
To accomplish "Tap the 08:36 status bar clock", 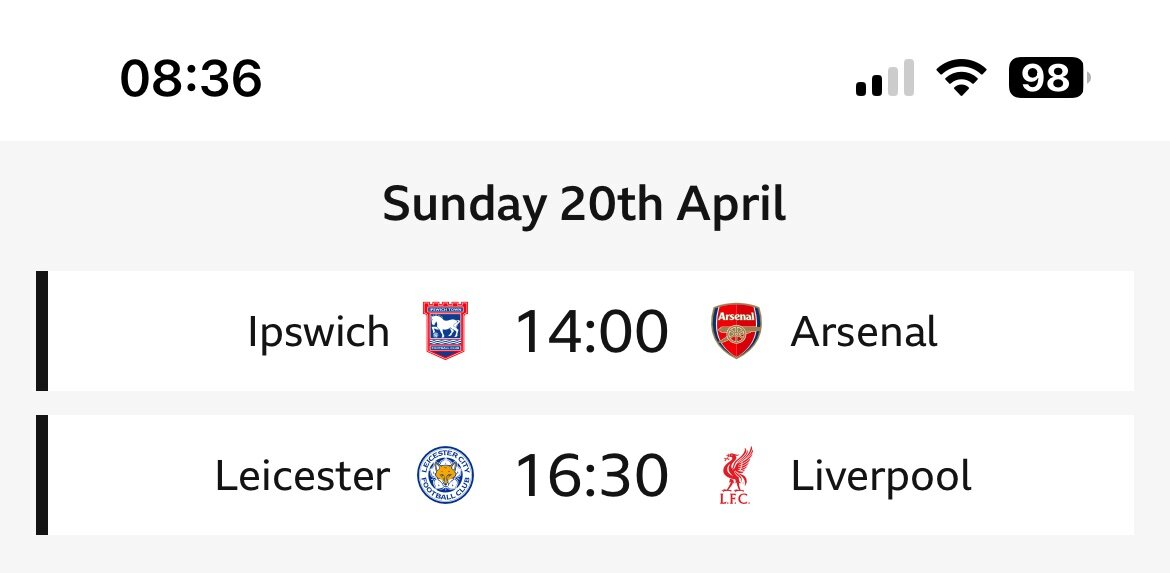I will pos(191,78).
